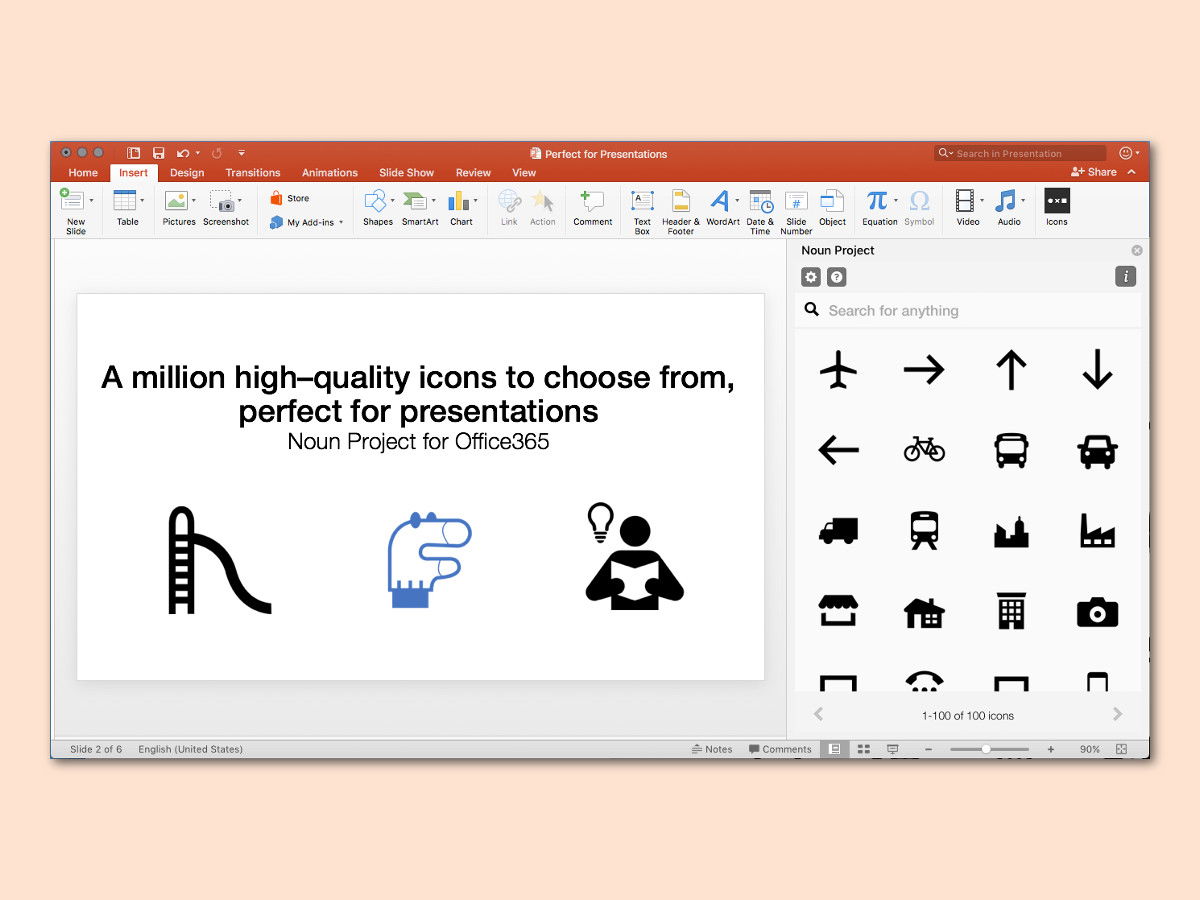
Task: Expand the Screenshot dropdown arrow
Action: (239, 200)
